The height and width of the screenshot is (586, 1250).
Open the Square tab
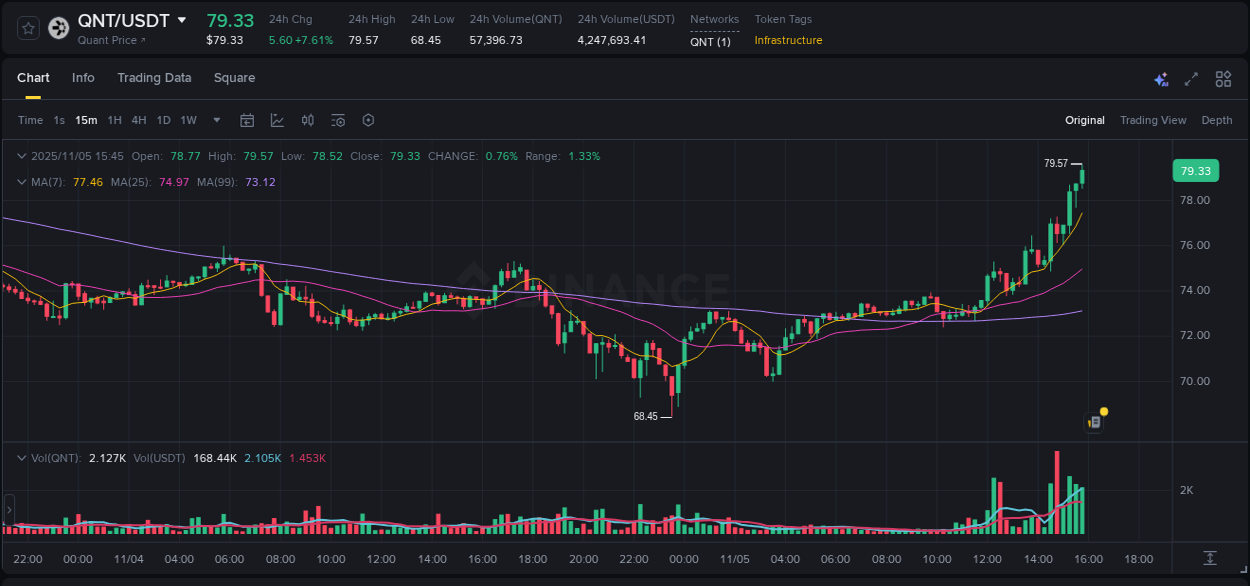pos(234,77)
